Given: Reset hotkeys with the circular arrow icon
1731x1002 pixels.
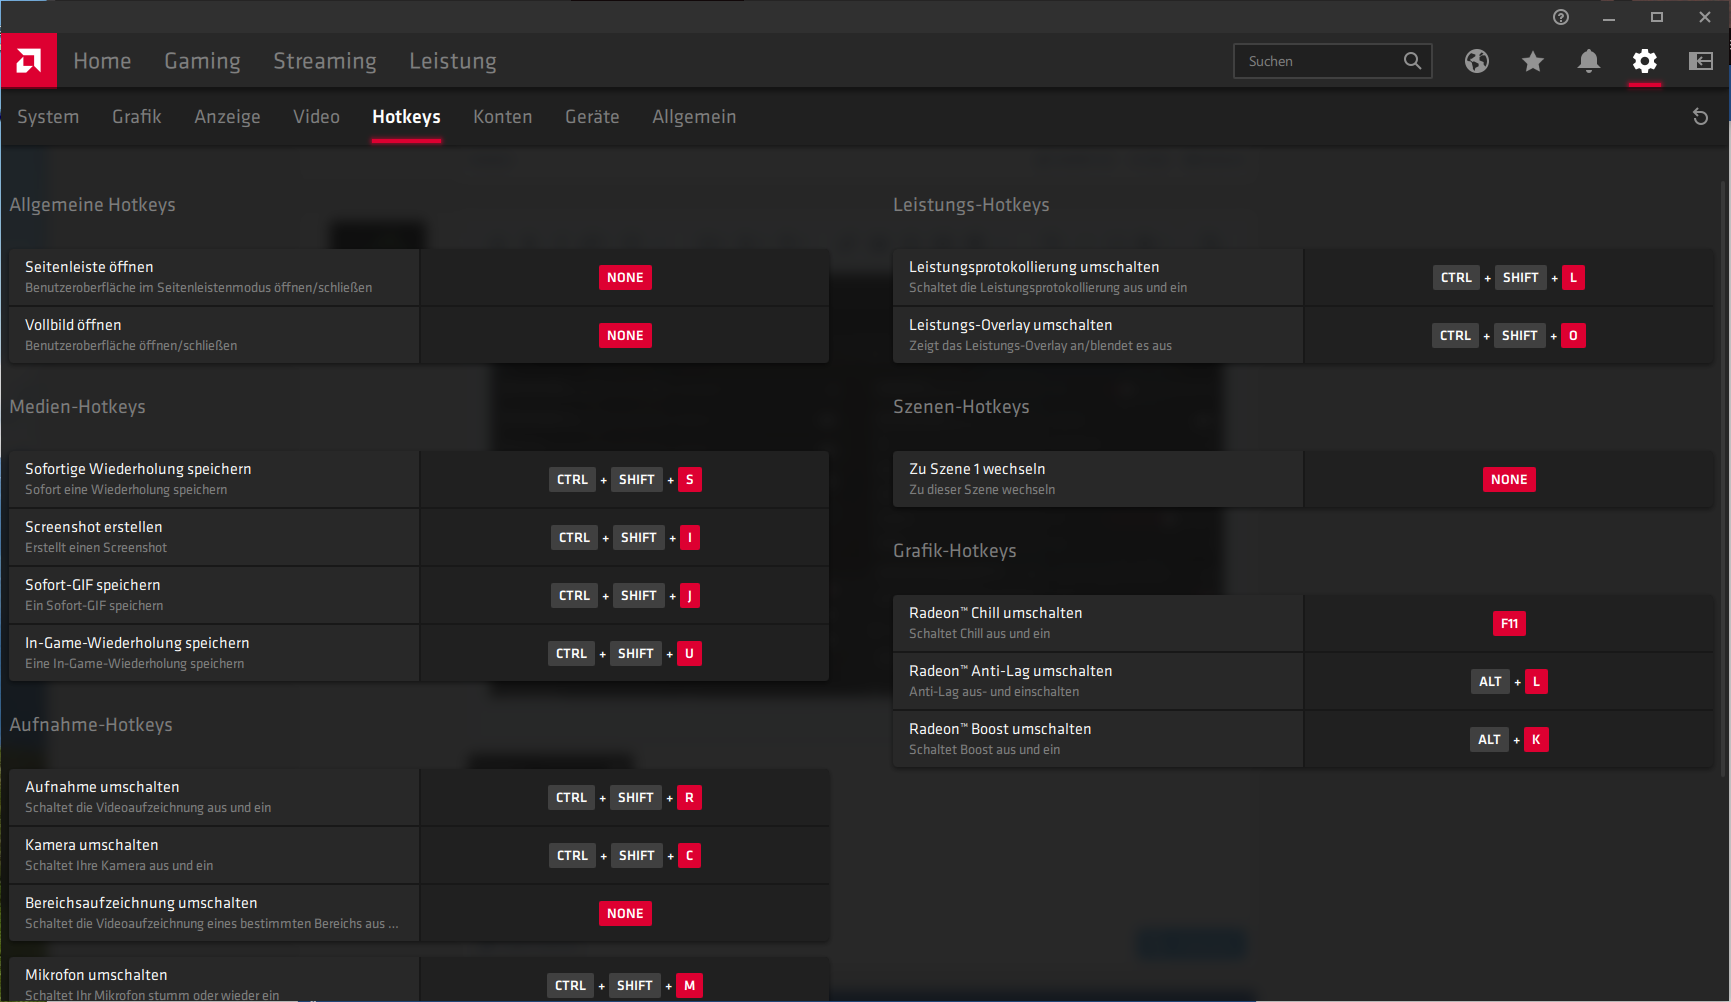Looking at the screenshot, I should [1700, 117].
